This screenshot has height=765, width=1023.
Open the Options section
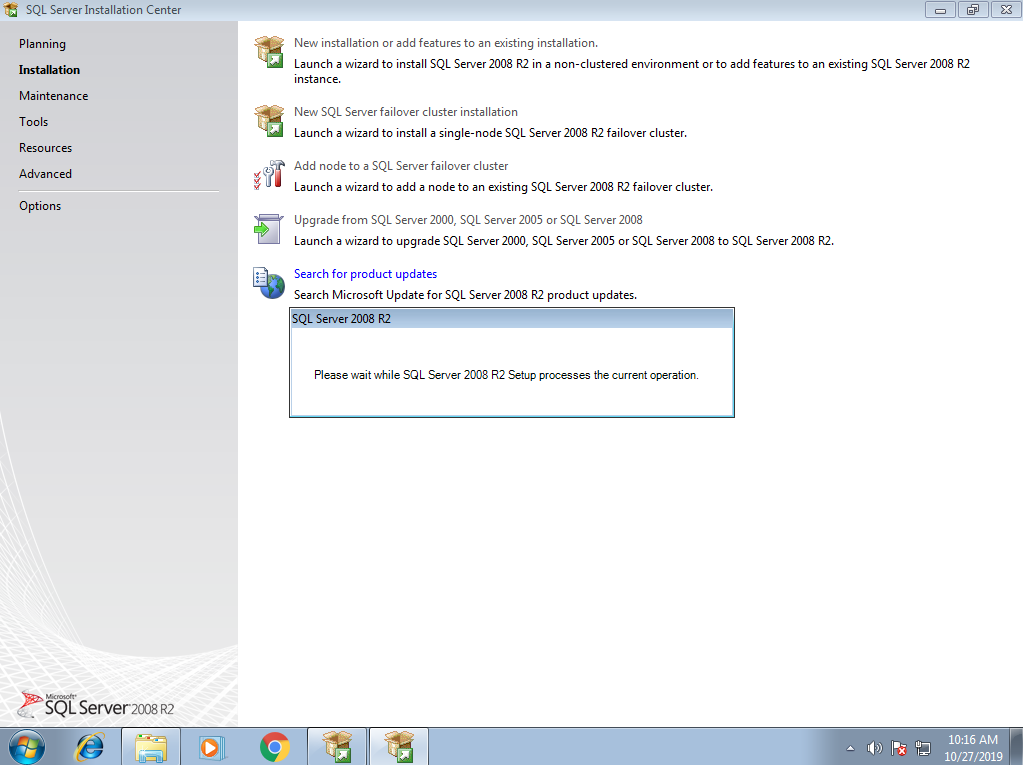click(40, 206)
